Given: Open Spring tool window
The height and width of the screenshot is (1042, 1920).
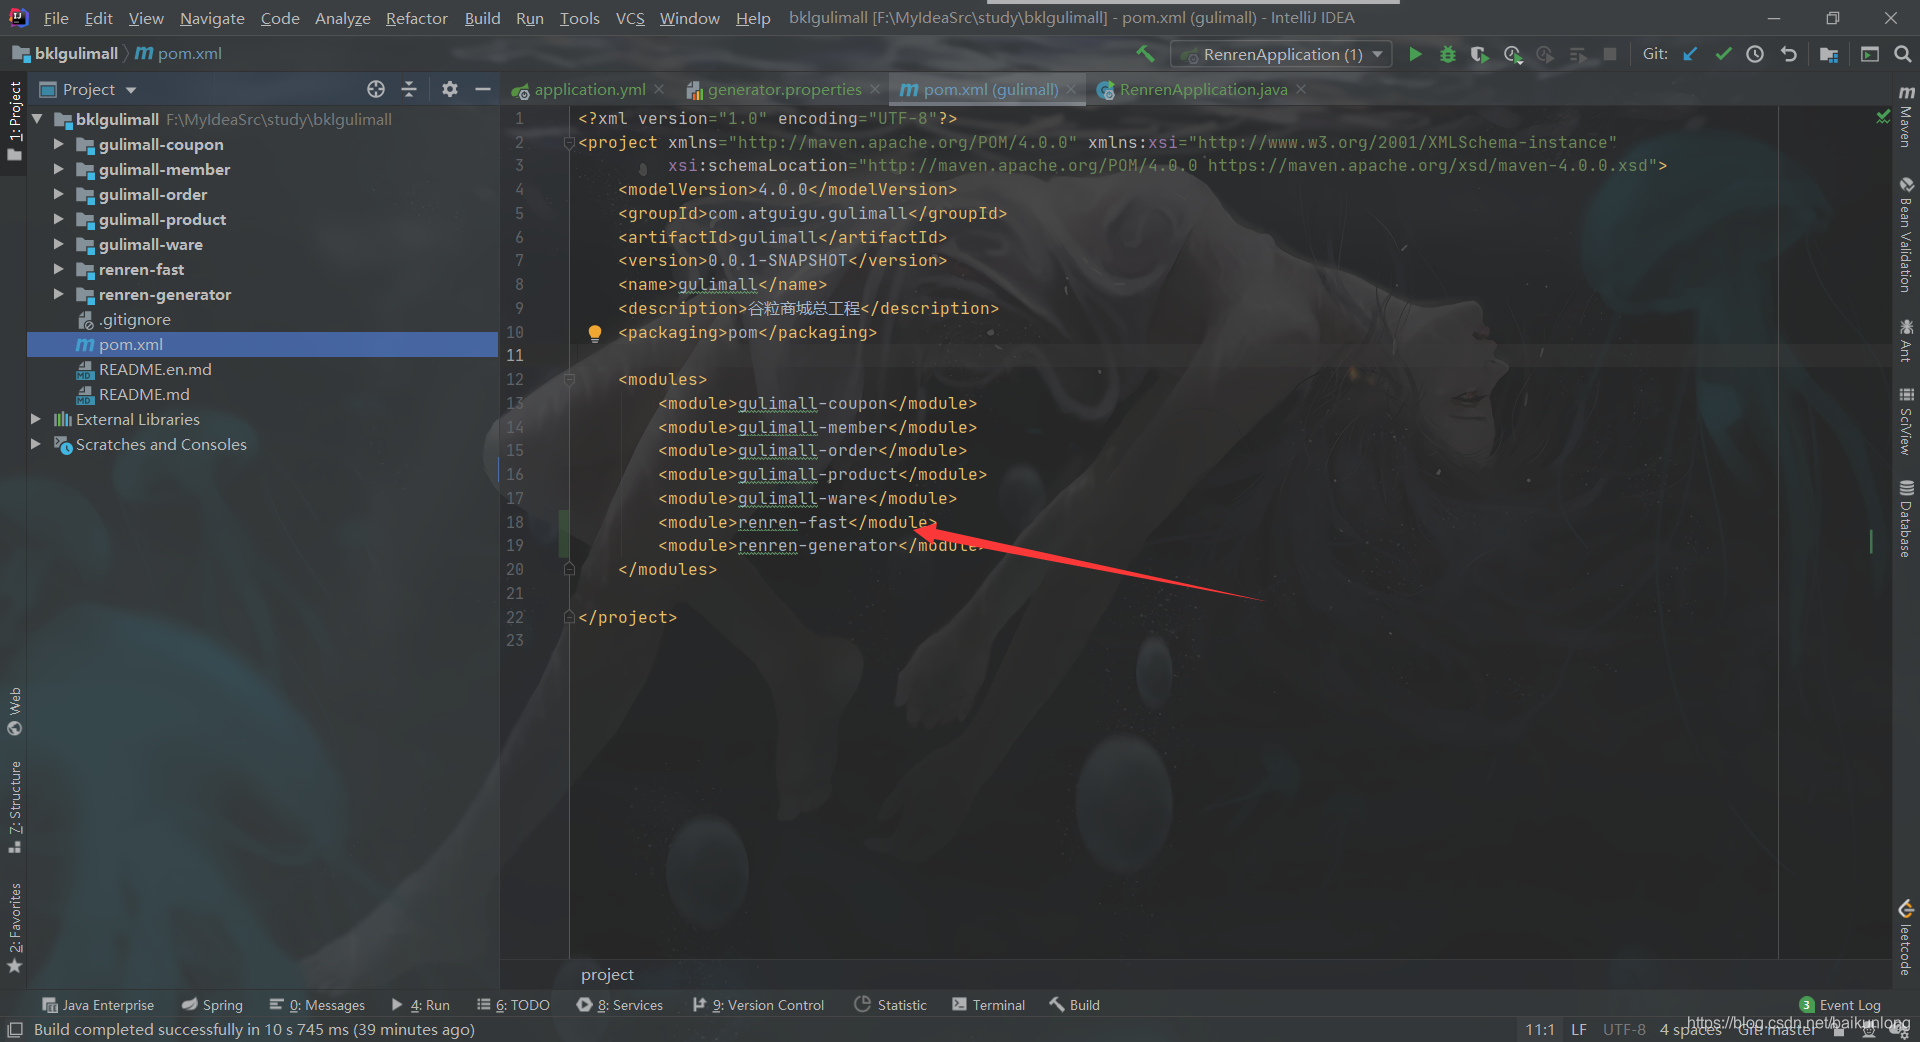Looking at the screenshot, I should [x=212, y=1005].
